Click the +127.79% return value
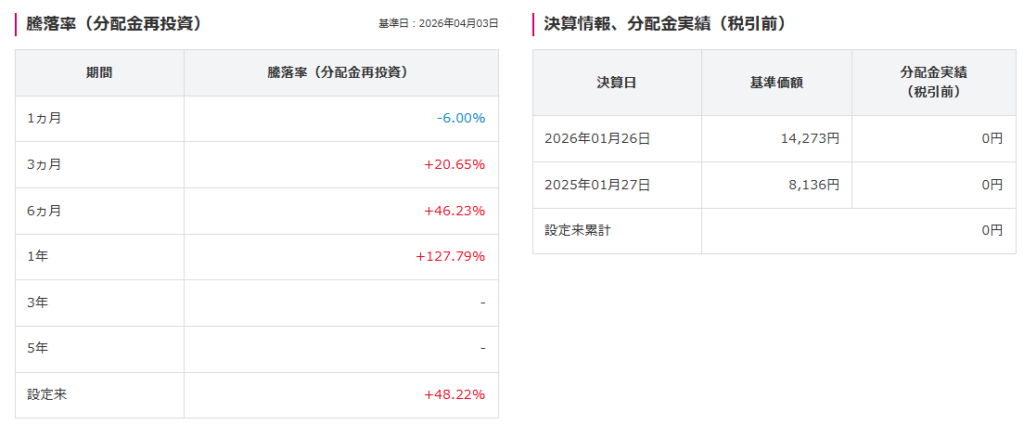Viewport: 1024px width, 425px height. click(450, 256)
